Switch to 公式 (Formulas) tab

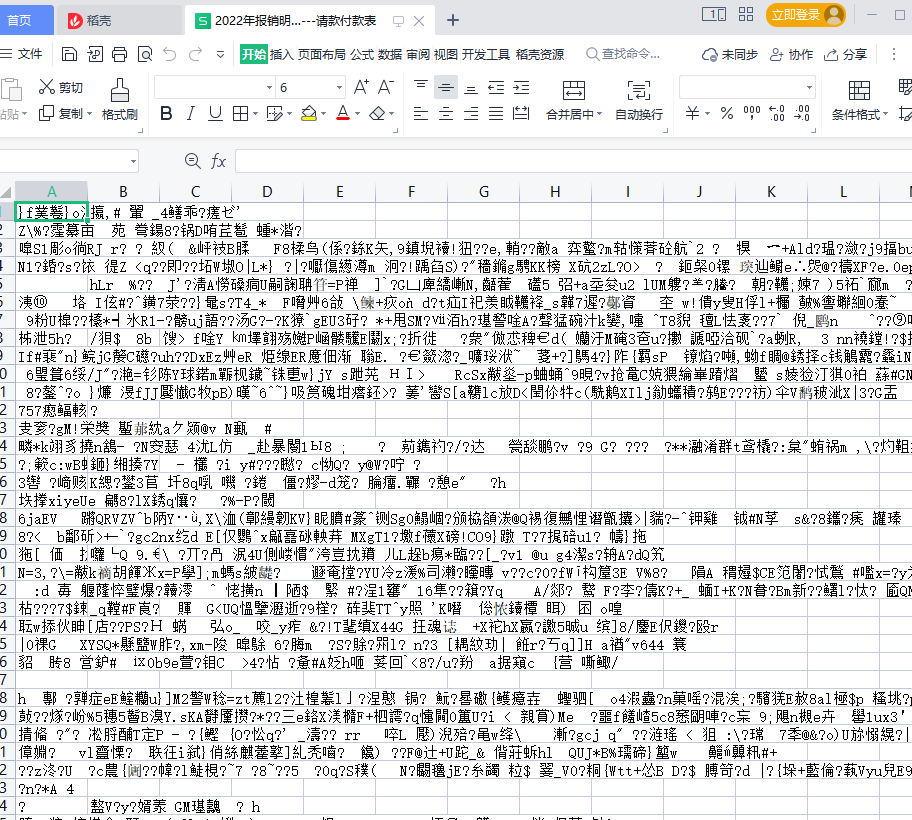[362, 54]
